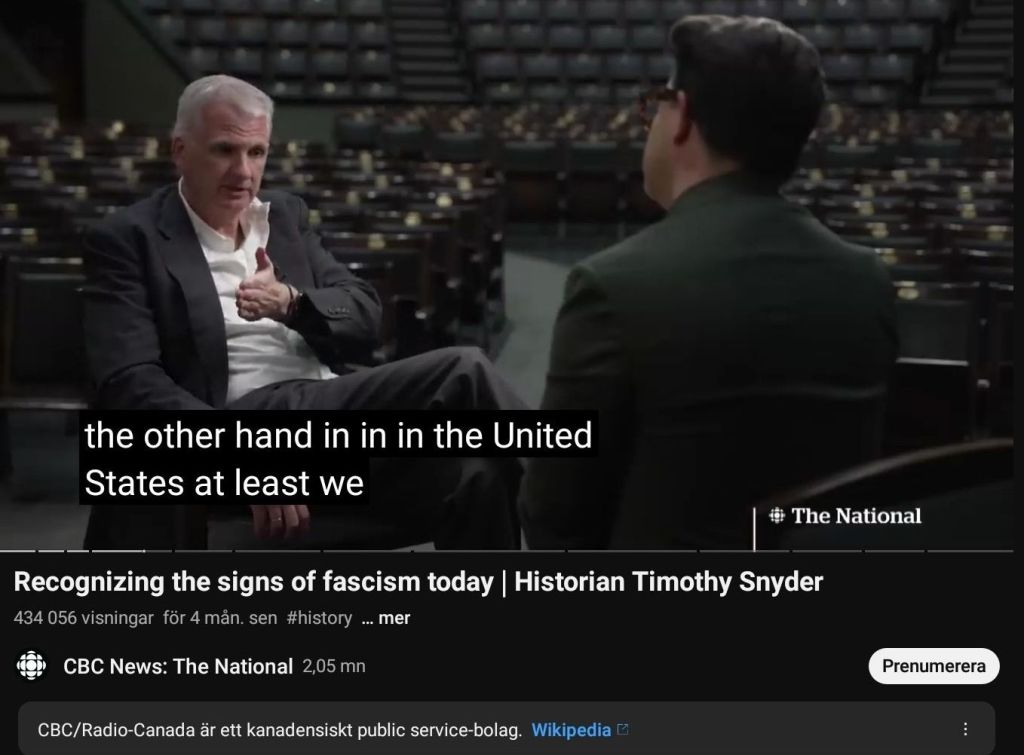Click the 434 056 visningar view count
The height and width of the screenshot is (755, 1024).
coord(84,618)
